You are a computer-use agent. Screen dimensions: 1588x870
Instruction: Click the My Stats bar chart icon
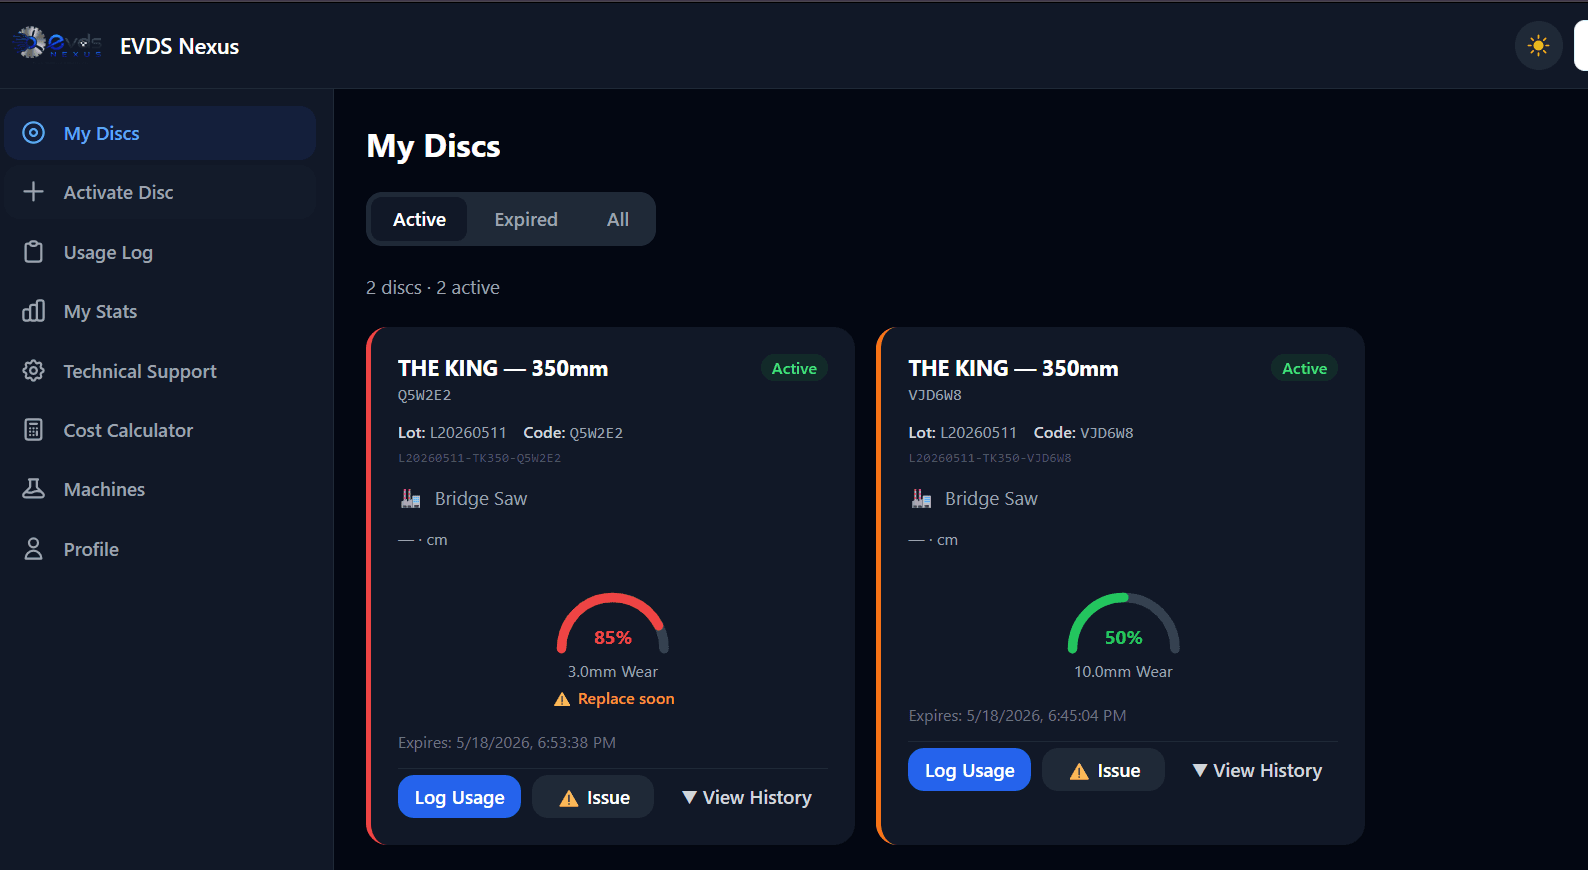[34, 311]
